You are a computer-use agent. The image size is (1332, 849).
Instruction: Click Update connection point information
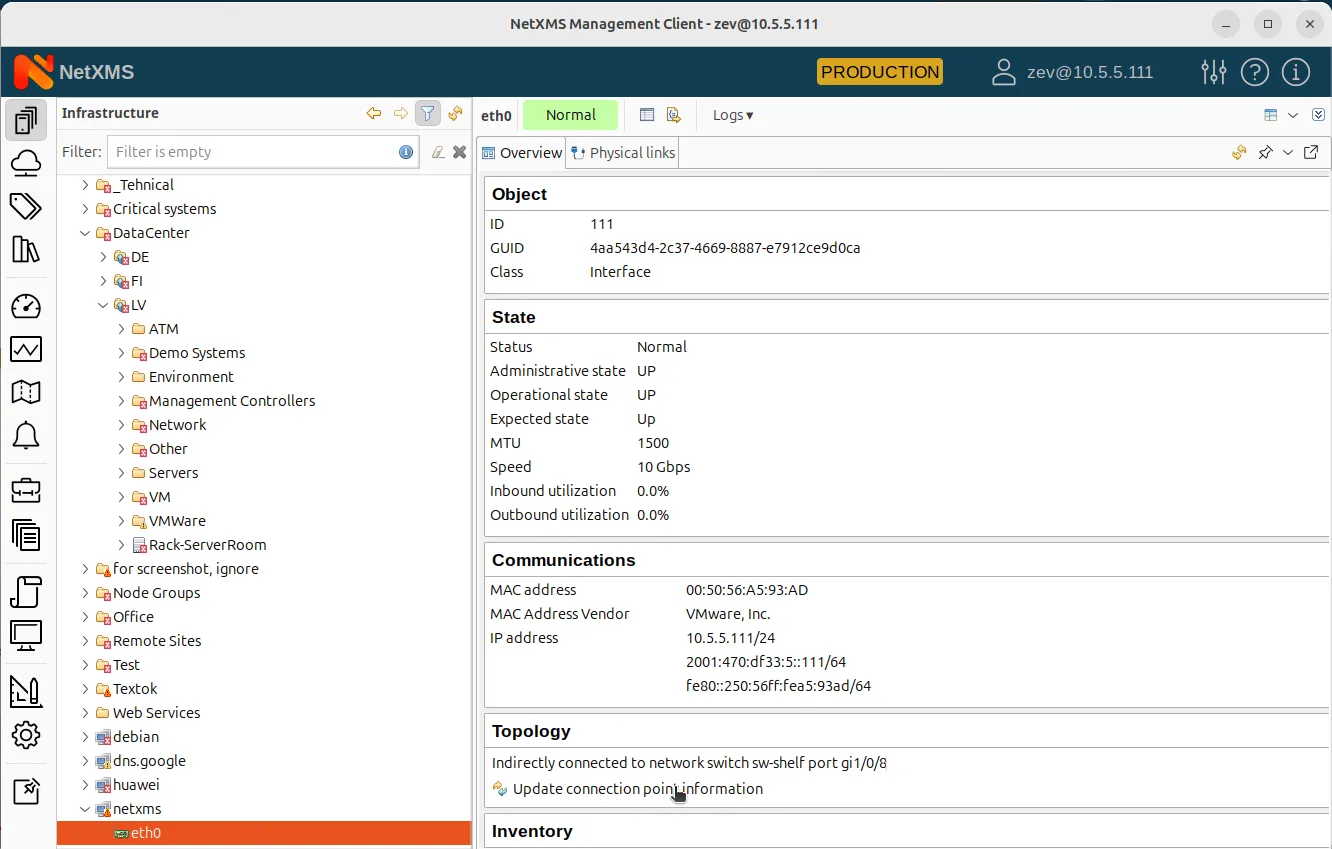pos(636,788)
